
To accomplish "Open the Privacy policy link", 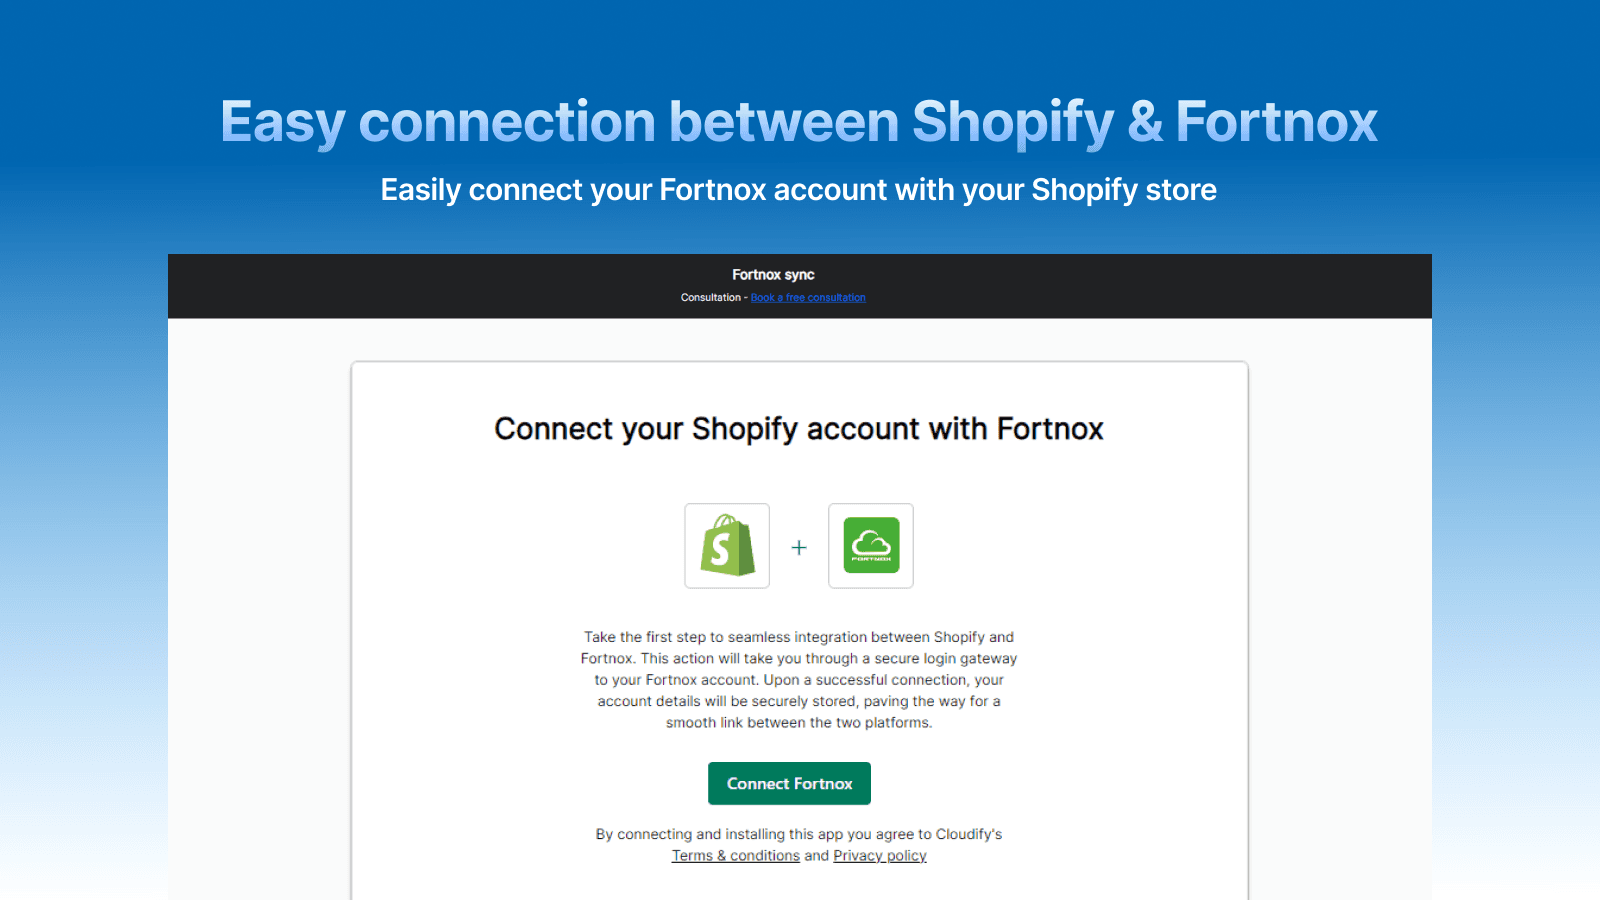I will click(x=880, y=856).
